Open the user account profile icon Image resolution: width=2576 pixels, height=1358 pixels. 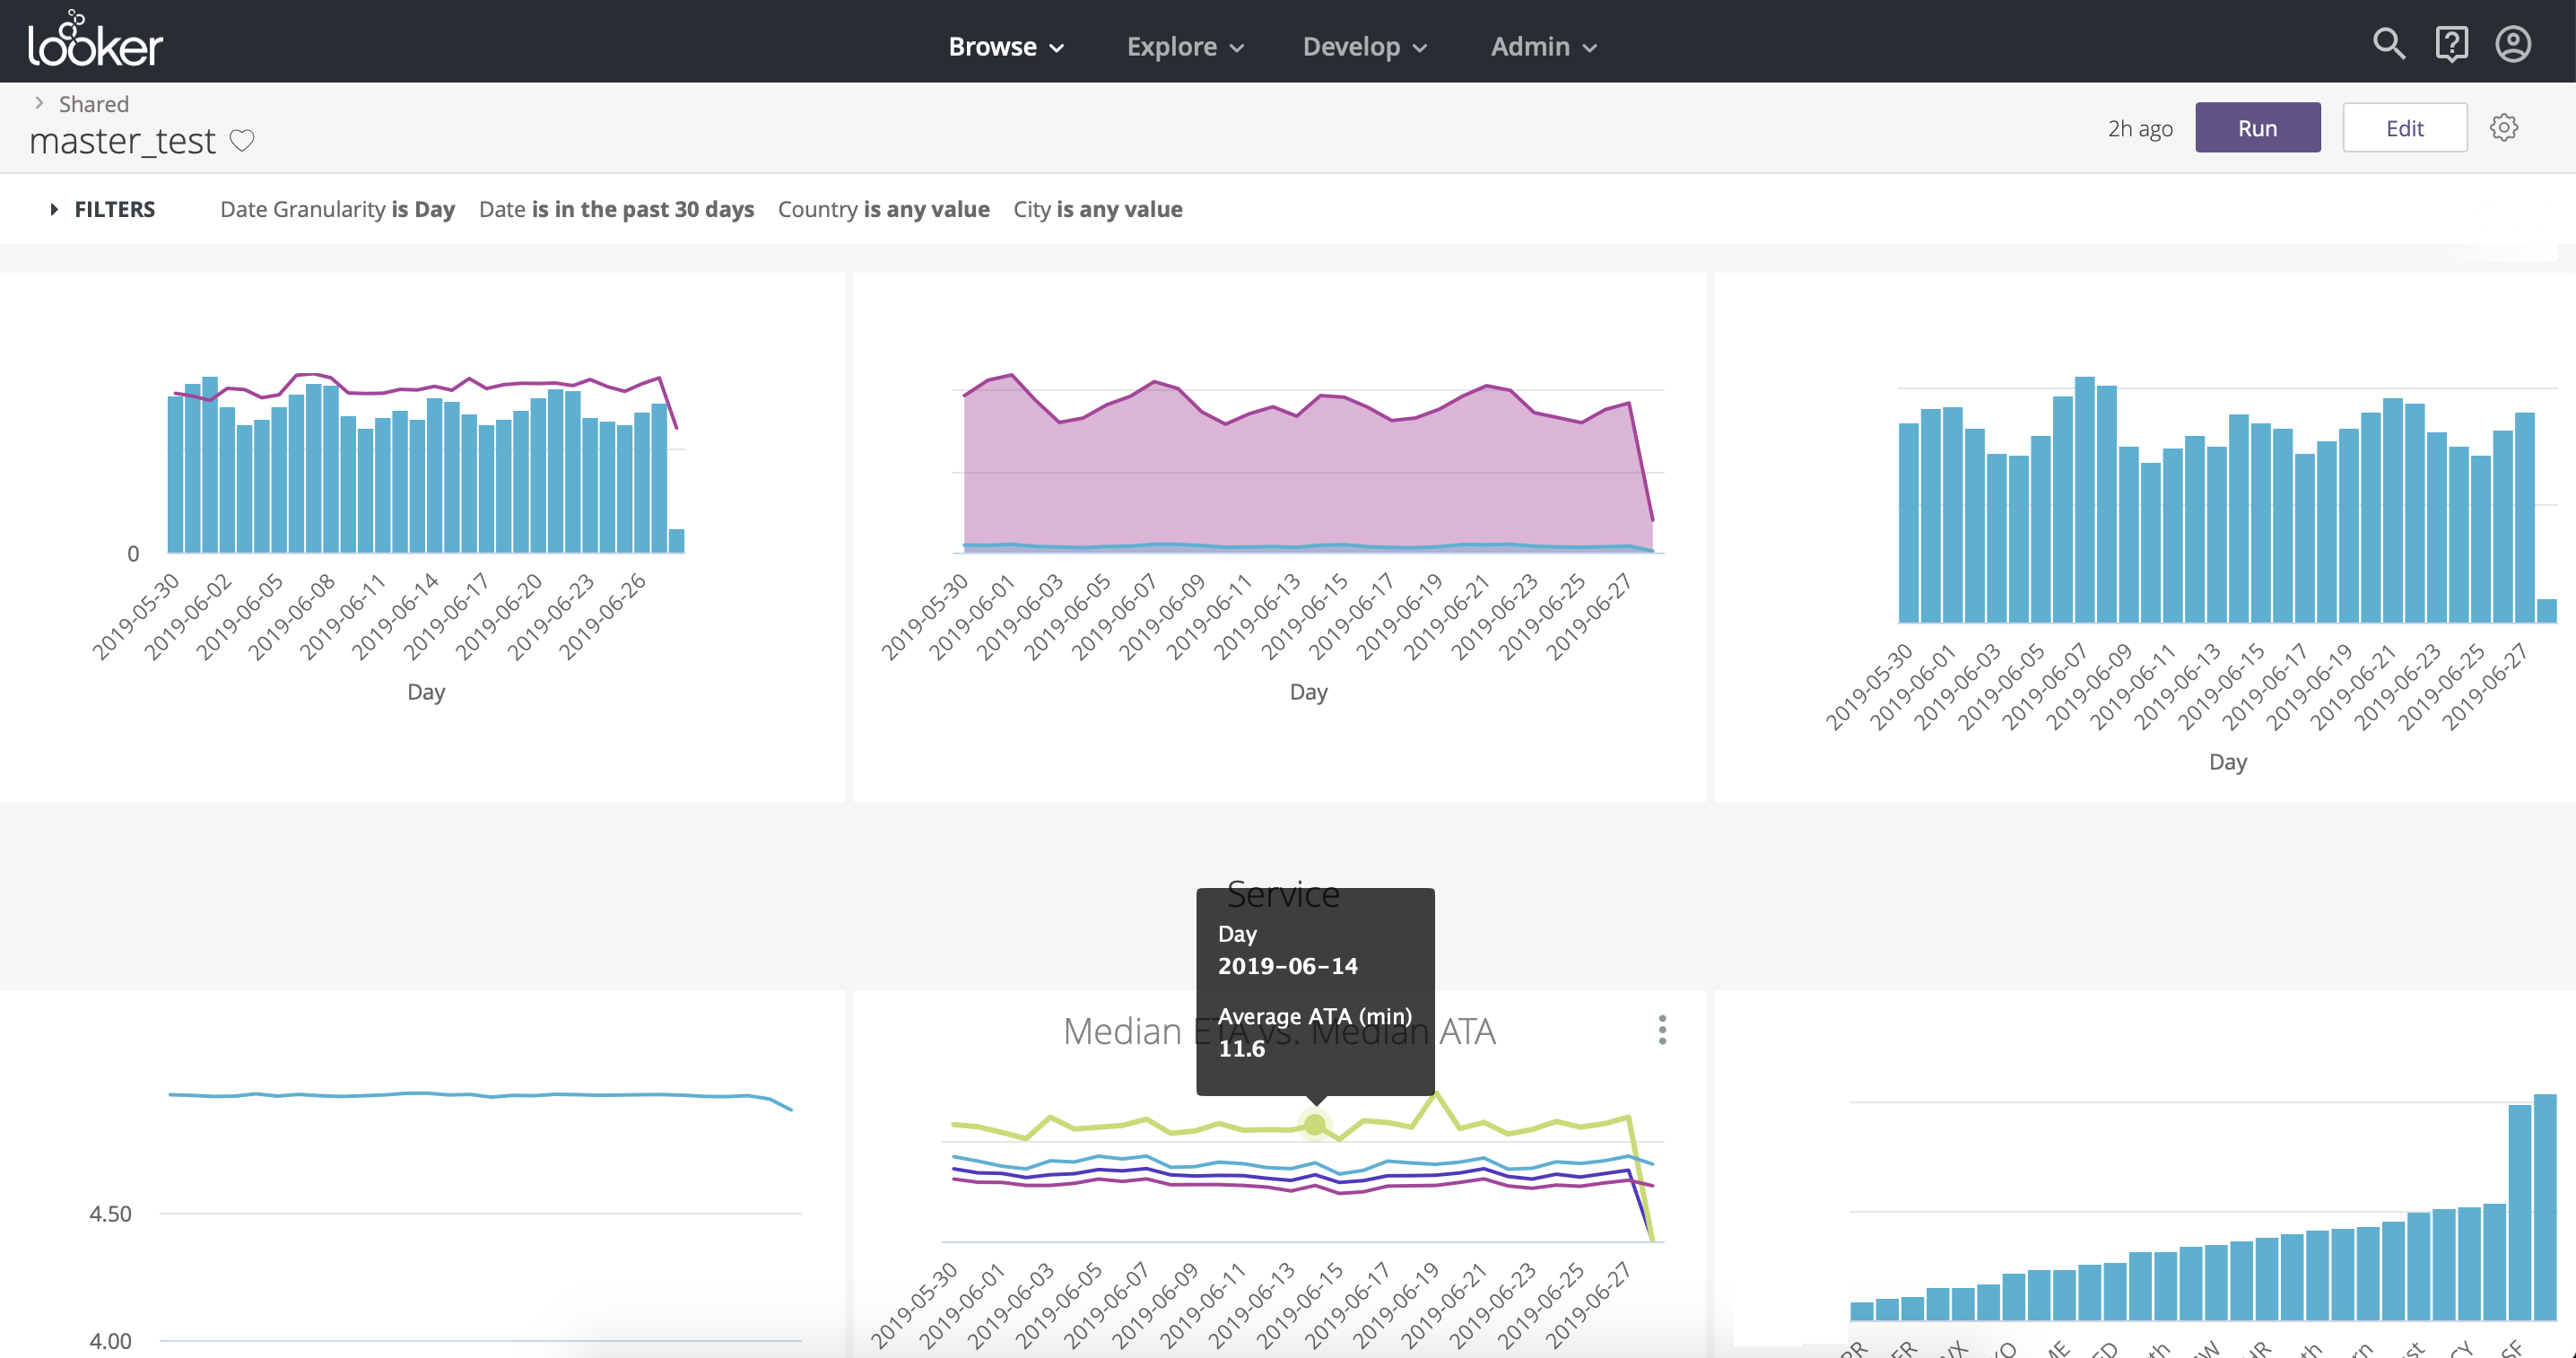click(x=2512, y=44)
